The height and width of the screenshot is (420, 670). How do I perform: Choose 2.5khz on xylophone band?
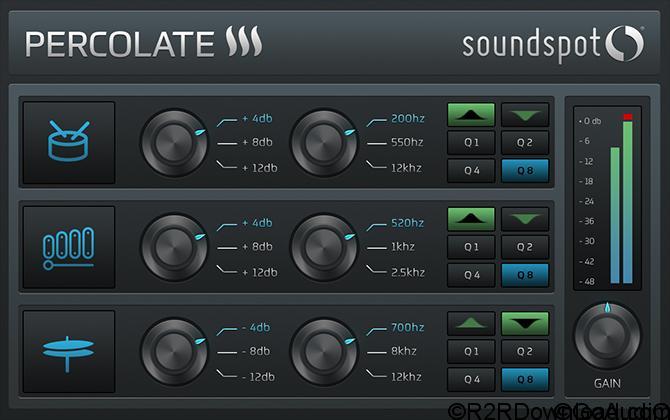[x=408, y=273]
